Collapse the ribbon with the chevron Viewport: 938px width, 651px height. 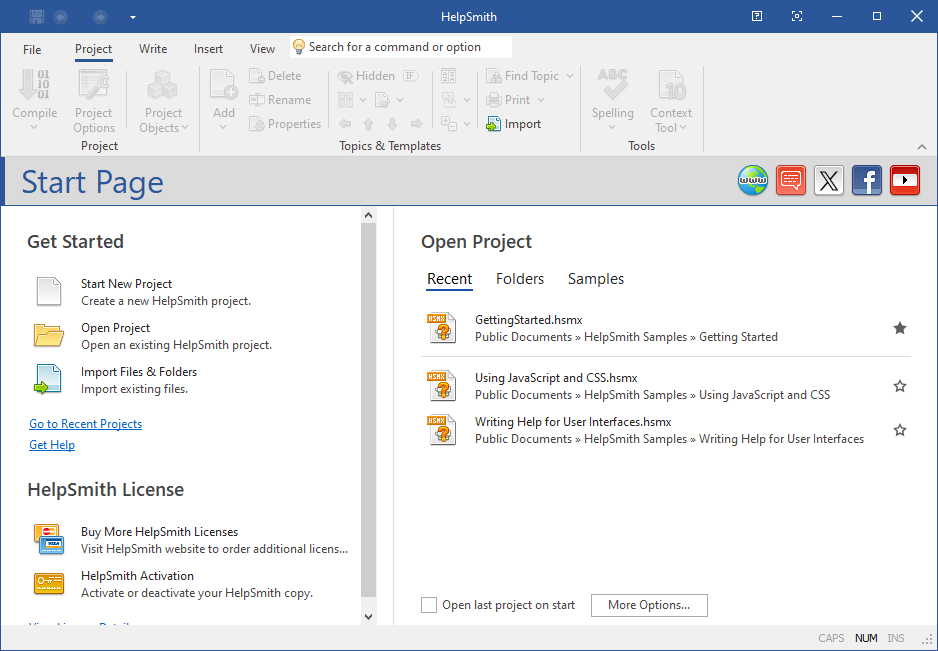pyautogui.click(x=922, y=147)
